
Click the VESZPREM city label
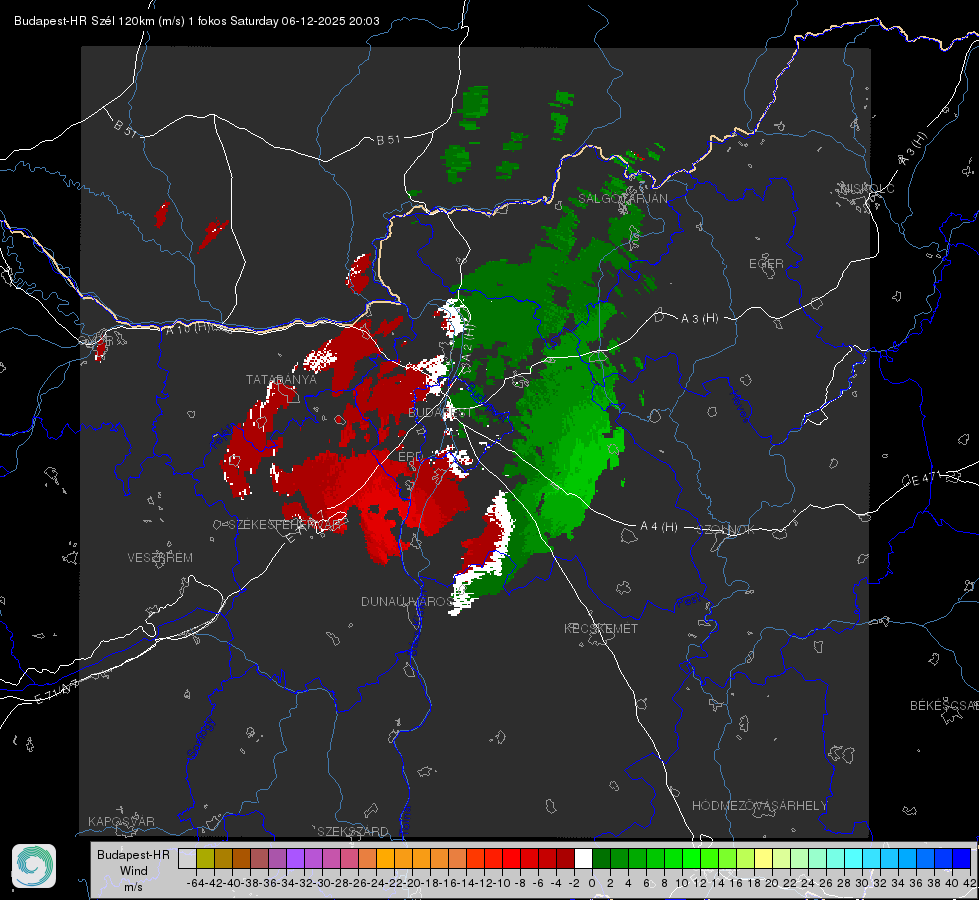click(160, 557)
